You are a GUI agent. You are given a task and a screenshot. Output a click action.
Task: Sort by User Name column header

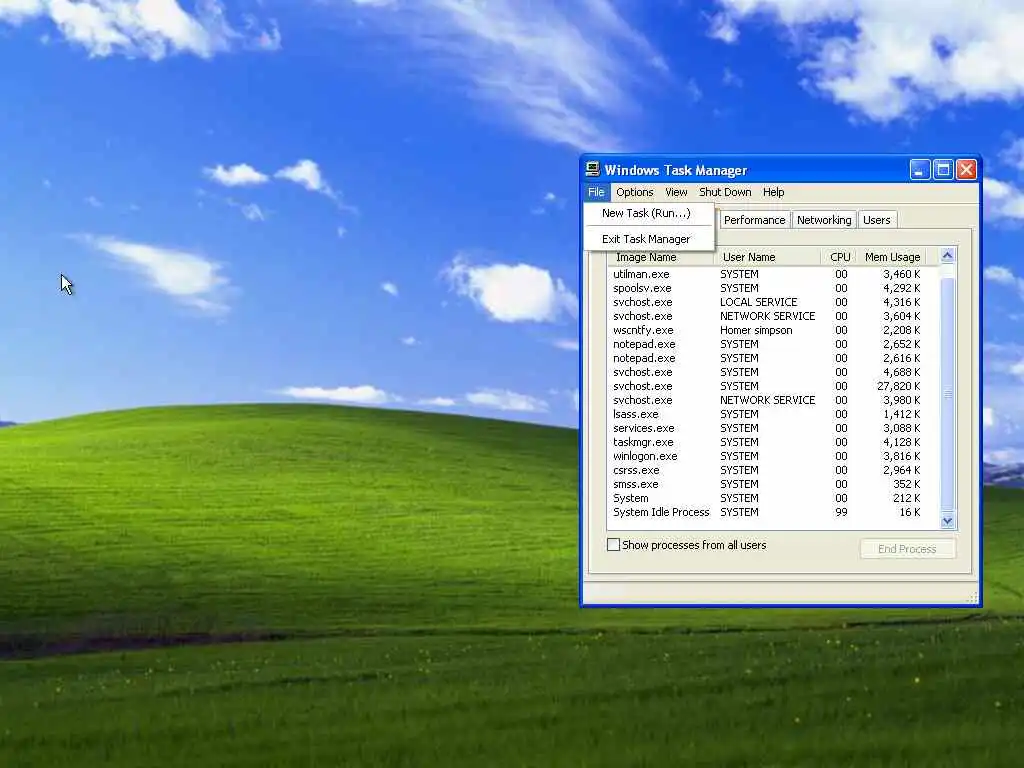coord(767,257)
